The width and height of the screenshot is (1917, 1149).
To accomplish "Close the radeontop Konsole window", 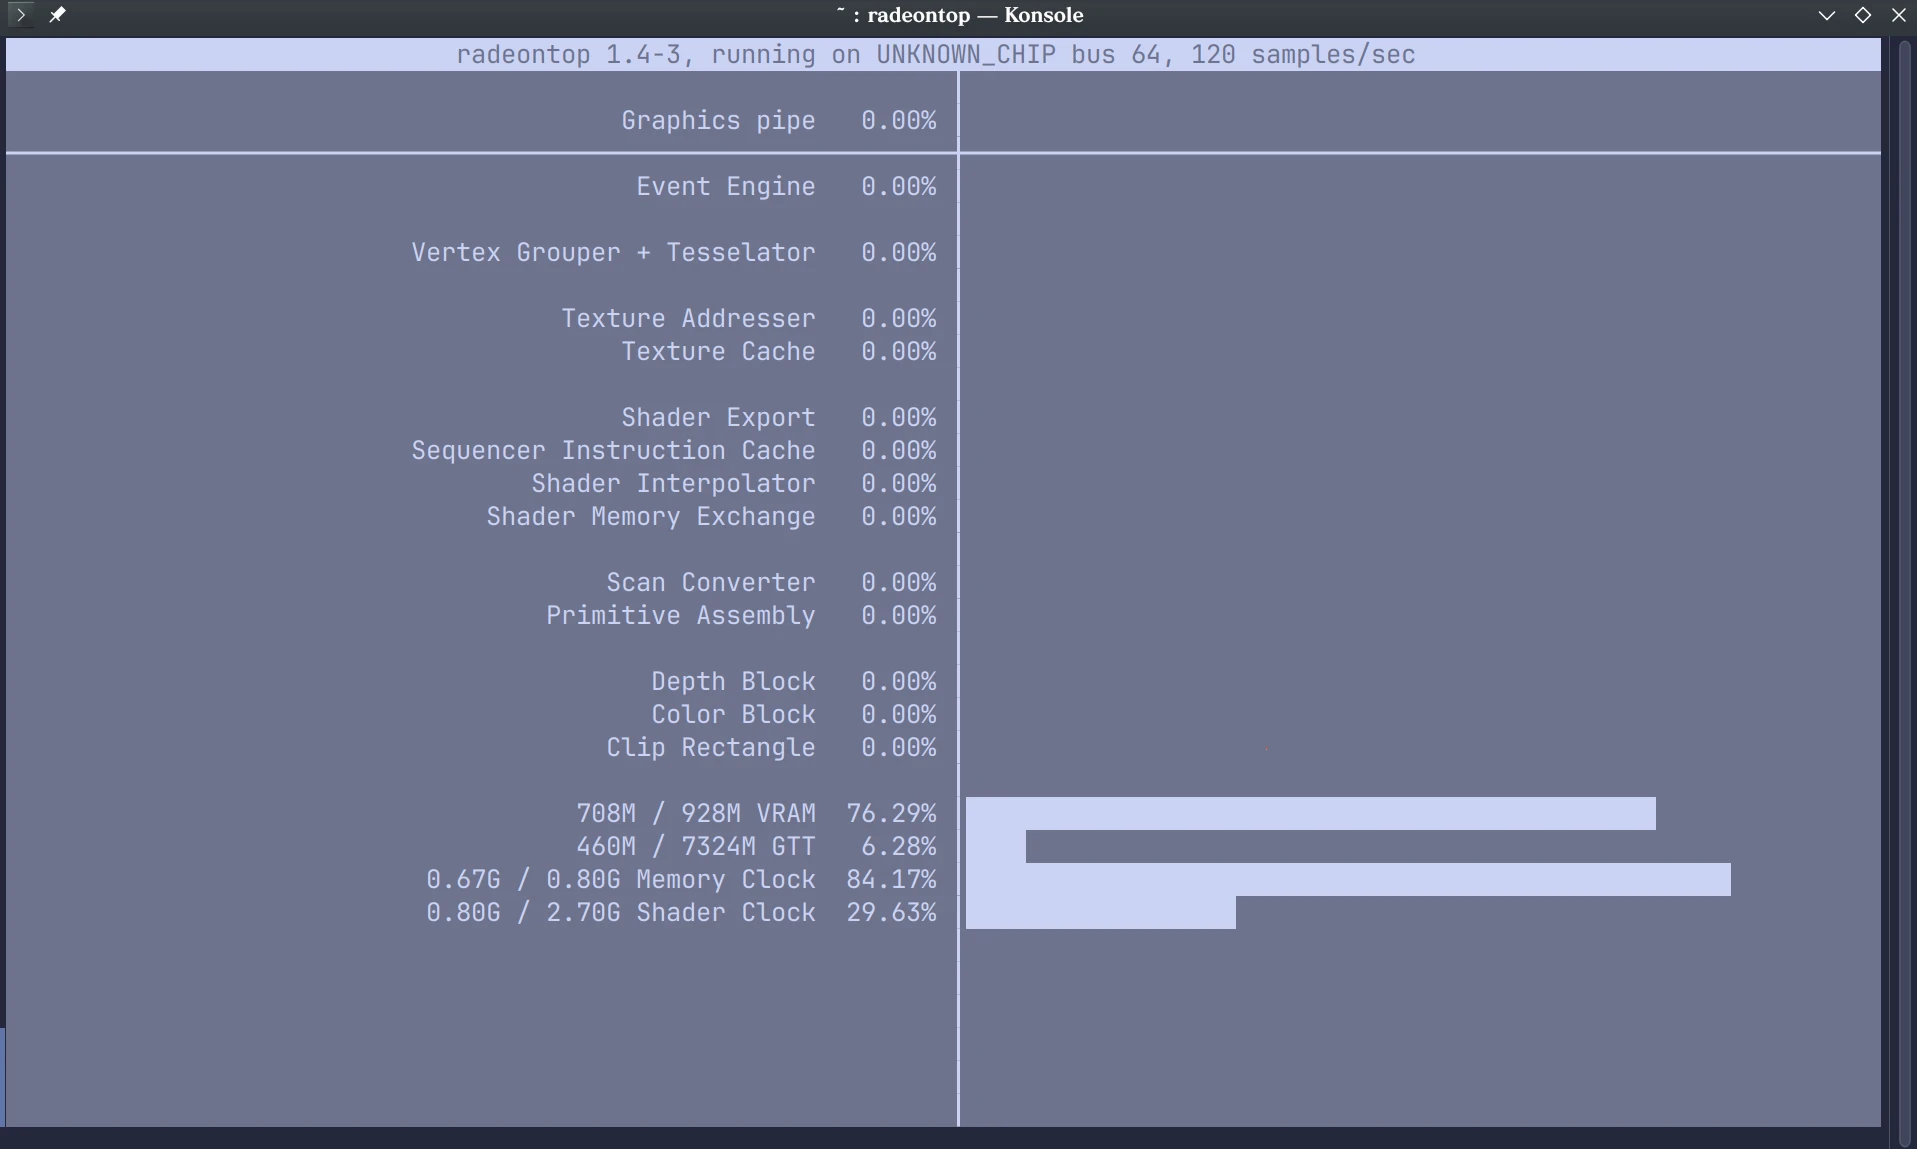I will [1898, 15].
